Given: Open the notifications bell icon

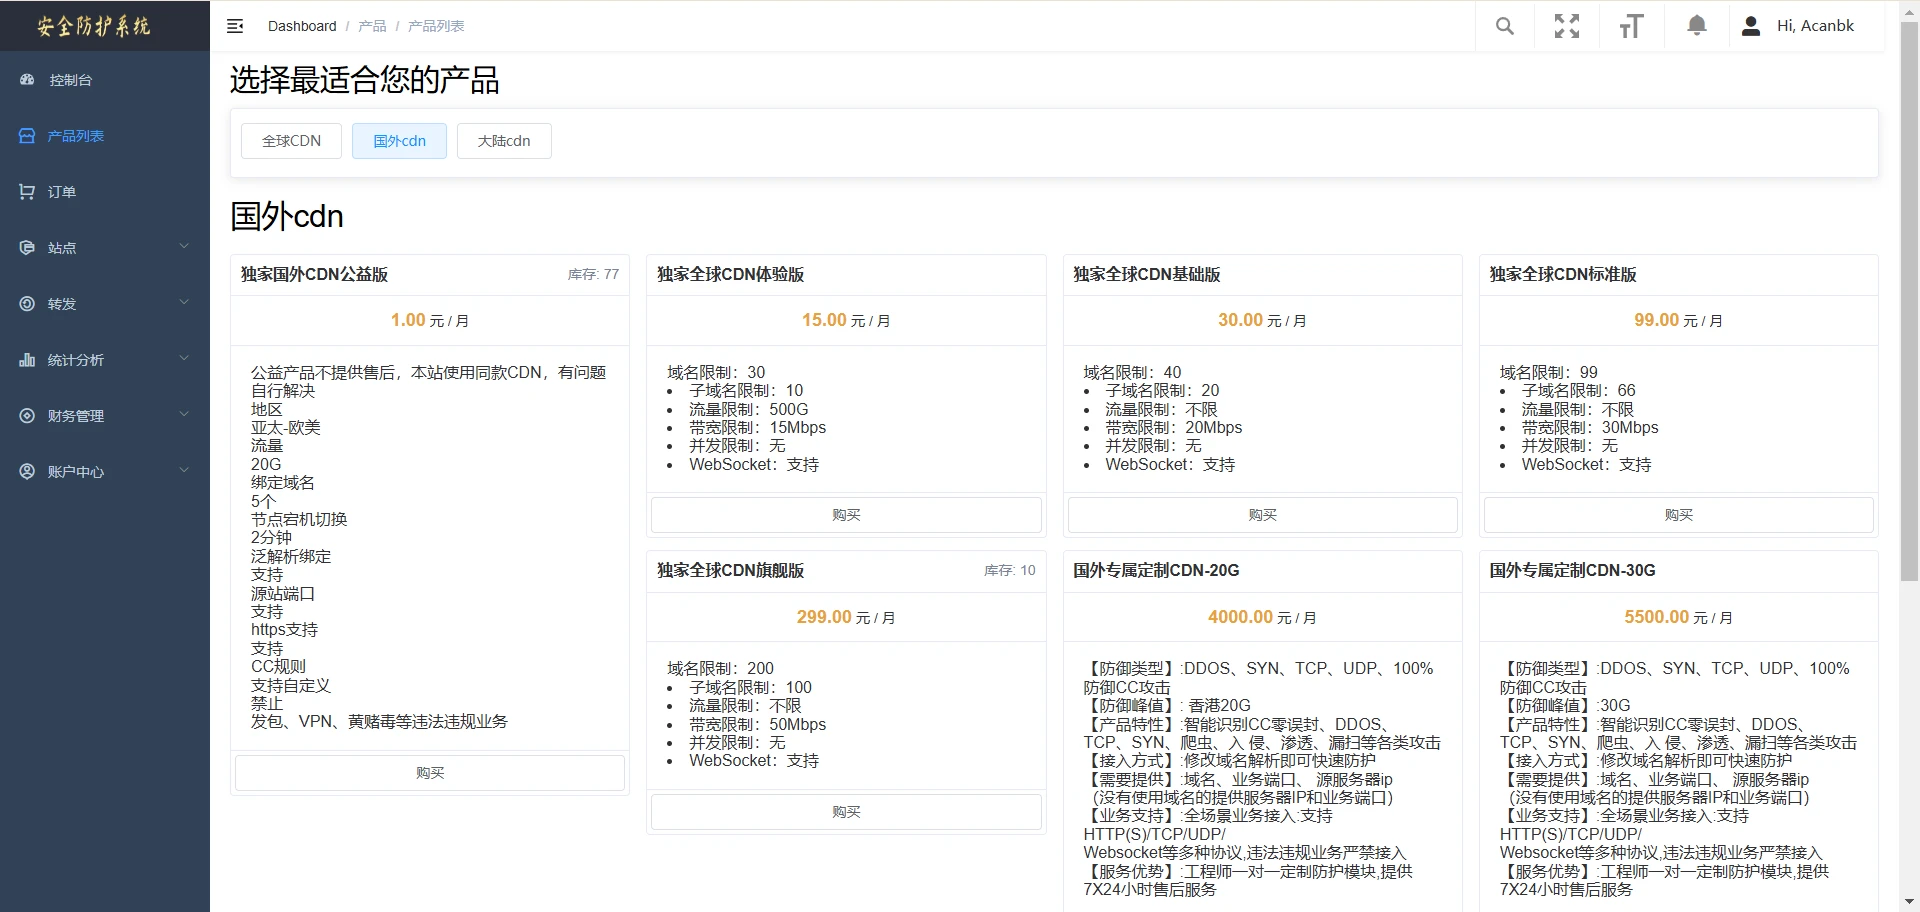Looking at the screenshot, I should 1696,26.
